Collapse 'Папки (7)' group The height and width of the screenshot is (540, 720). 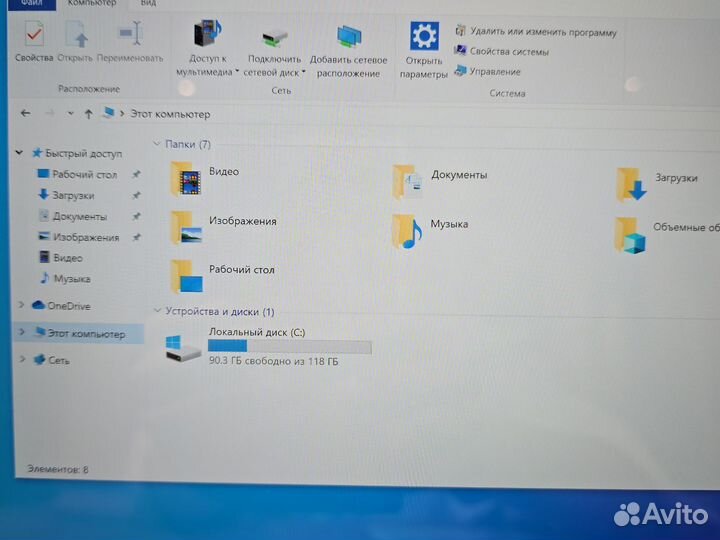coord(156,144)
